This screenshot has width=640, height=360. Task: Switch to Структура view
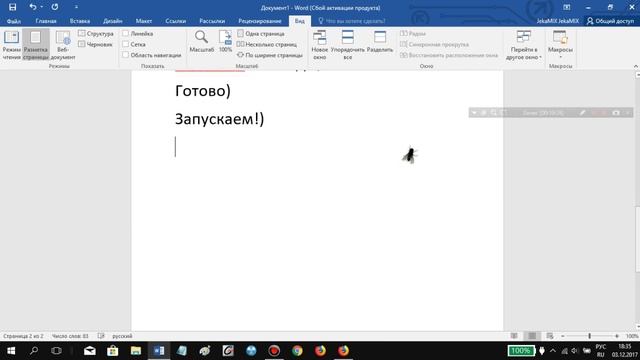(96, 33)
